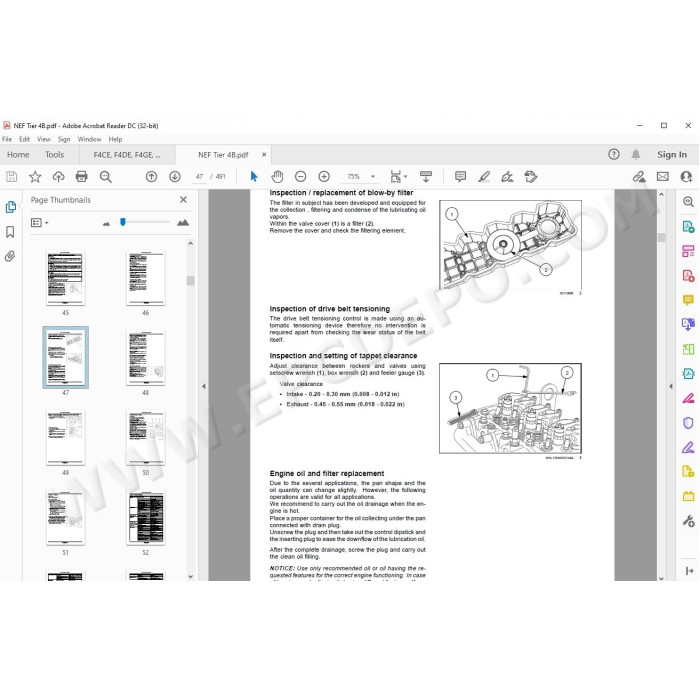Click the enlarge thumbnail size icon
Viewport: 700px width, 700px height.
click(183, 222)
